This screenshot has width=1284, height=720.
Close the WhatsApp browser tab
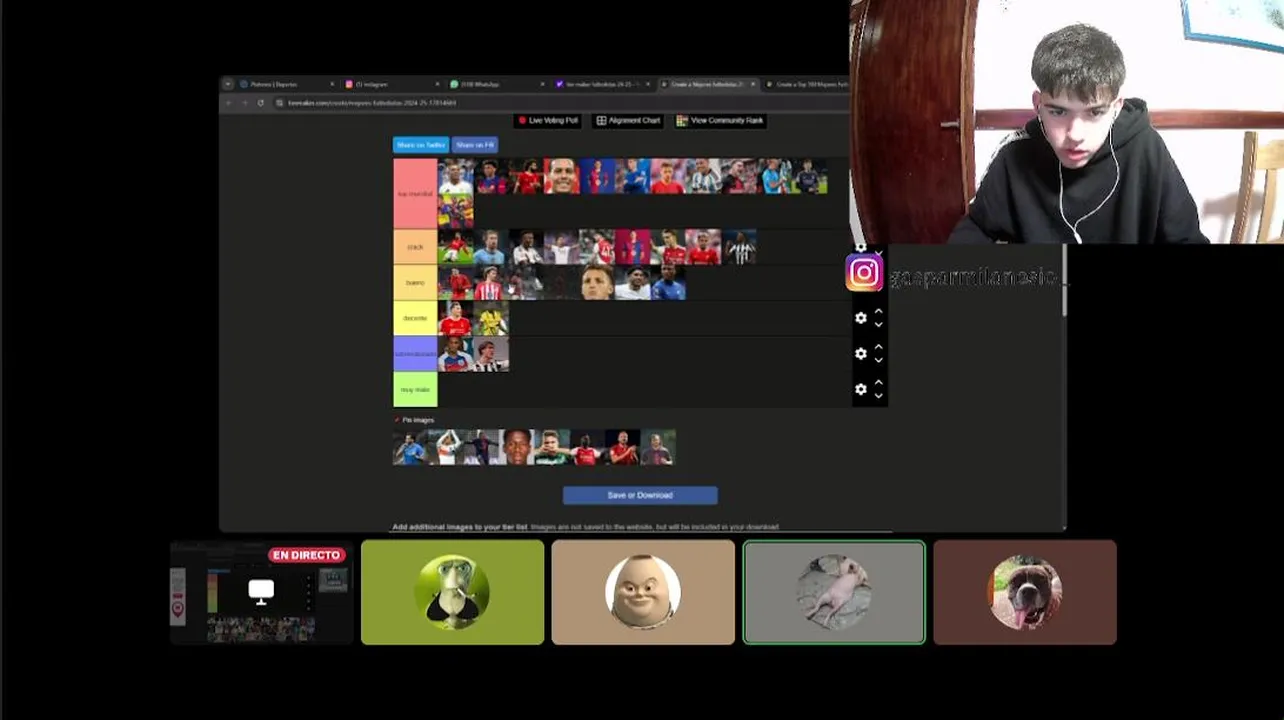pos(542,84)
